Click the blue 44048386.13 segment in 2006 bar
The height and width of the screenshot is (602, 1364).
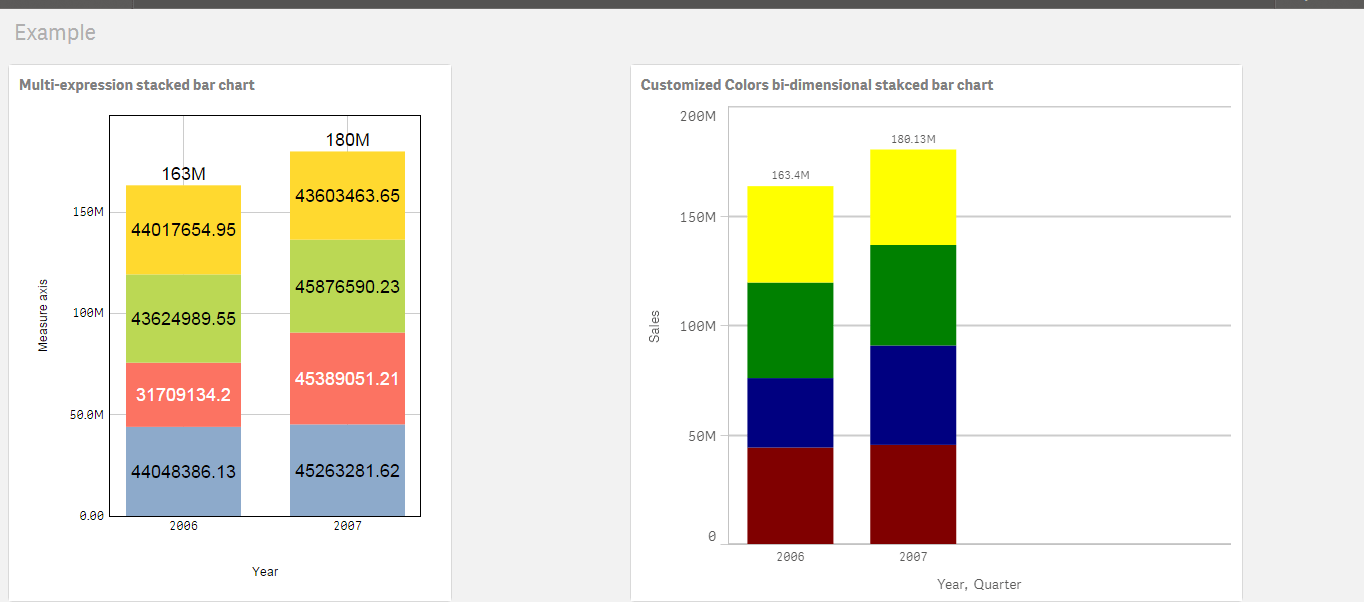coord(182,470)
